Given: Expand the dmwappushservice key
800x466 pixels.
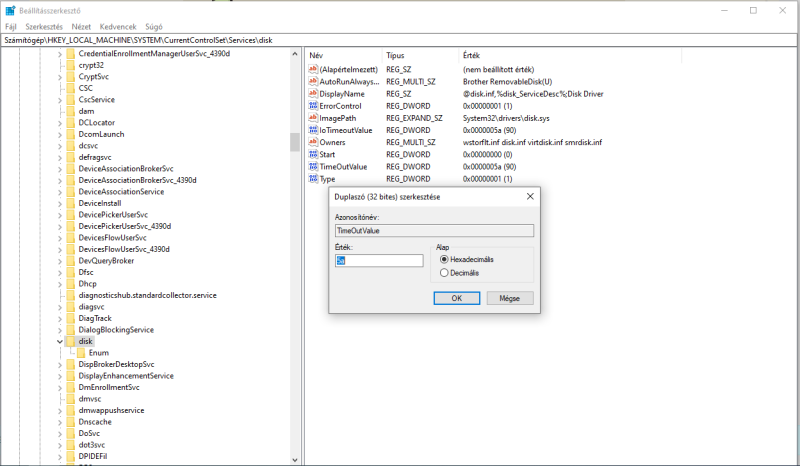Looking at the screenshot, I should click(60, 410).
